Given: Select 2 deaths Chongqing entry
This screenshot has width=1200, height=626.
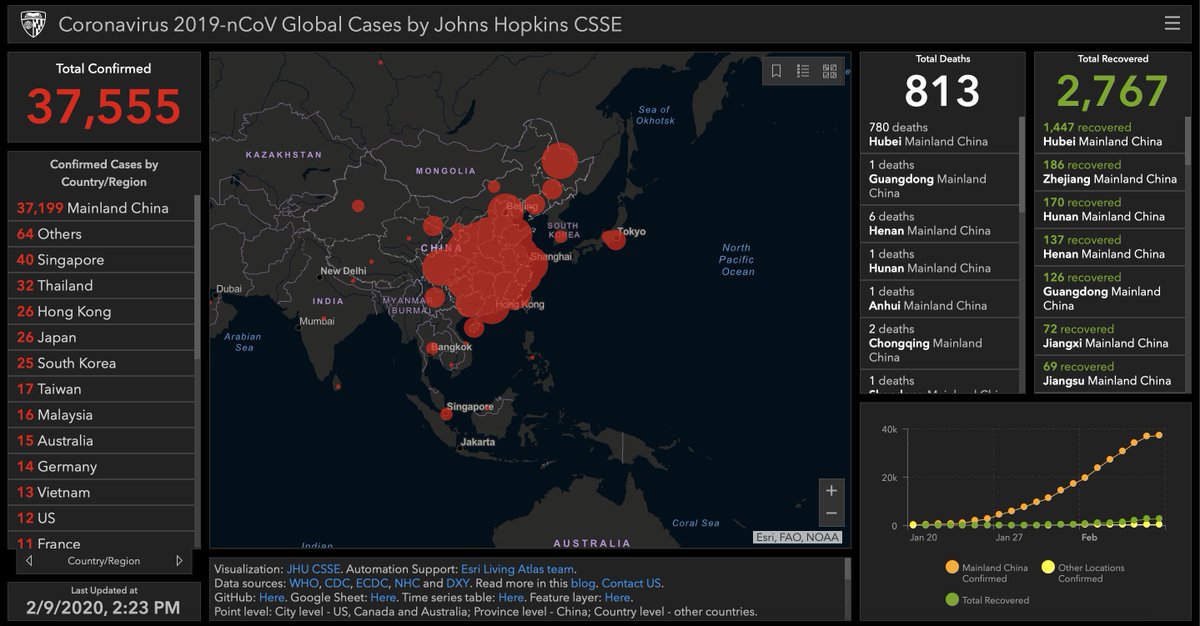Looking at the screenshot, I should [x=940, y=344].
